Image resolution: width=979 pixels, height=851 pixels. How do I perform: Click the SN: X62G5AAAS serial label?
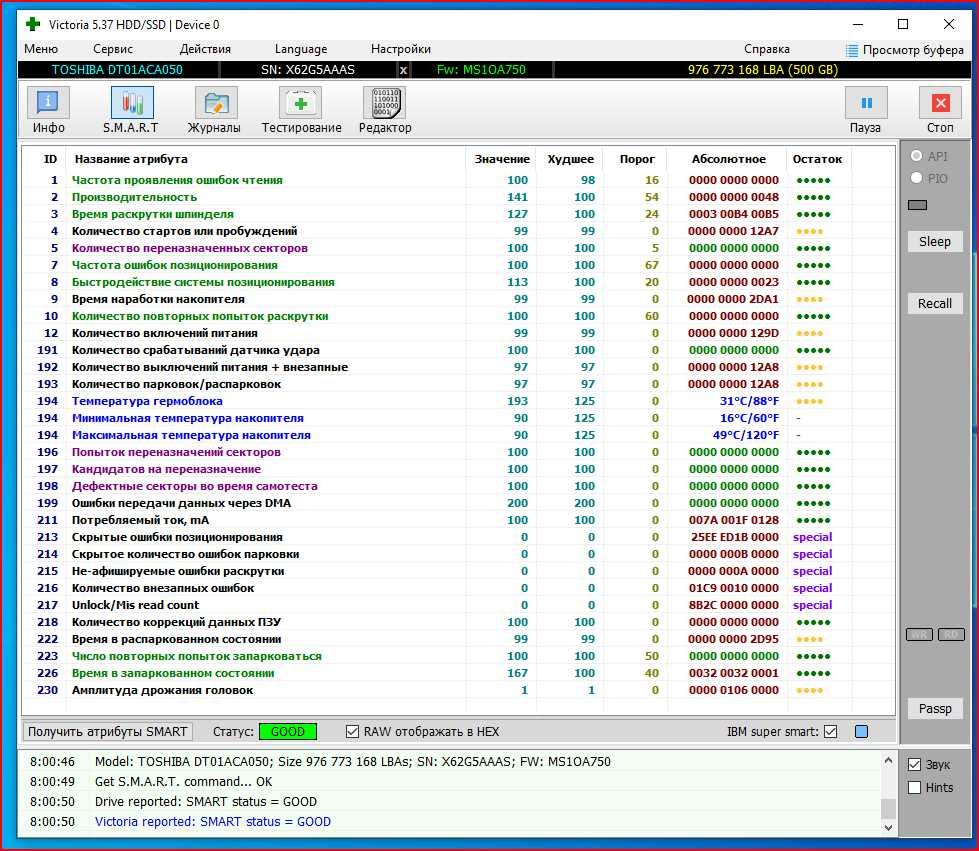click(x=308, y=70)
